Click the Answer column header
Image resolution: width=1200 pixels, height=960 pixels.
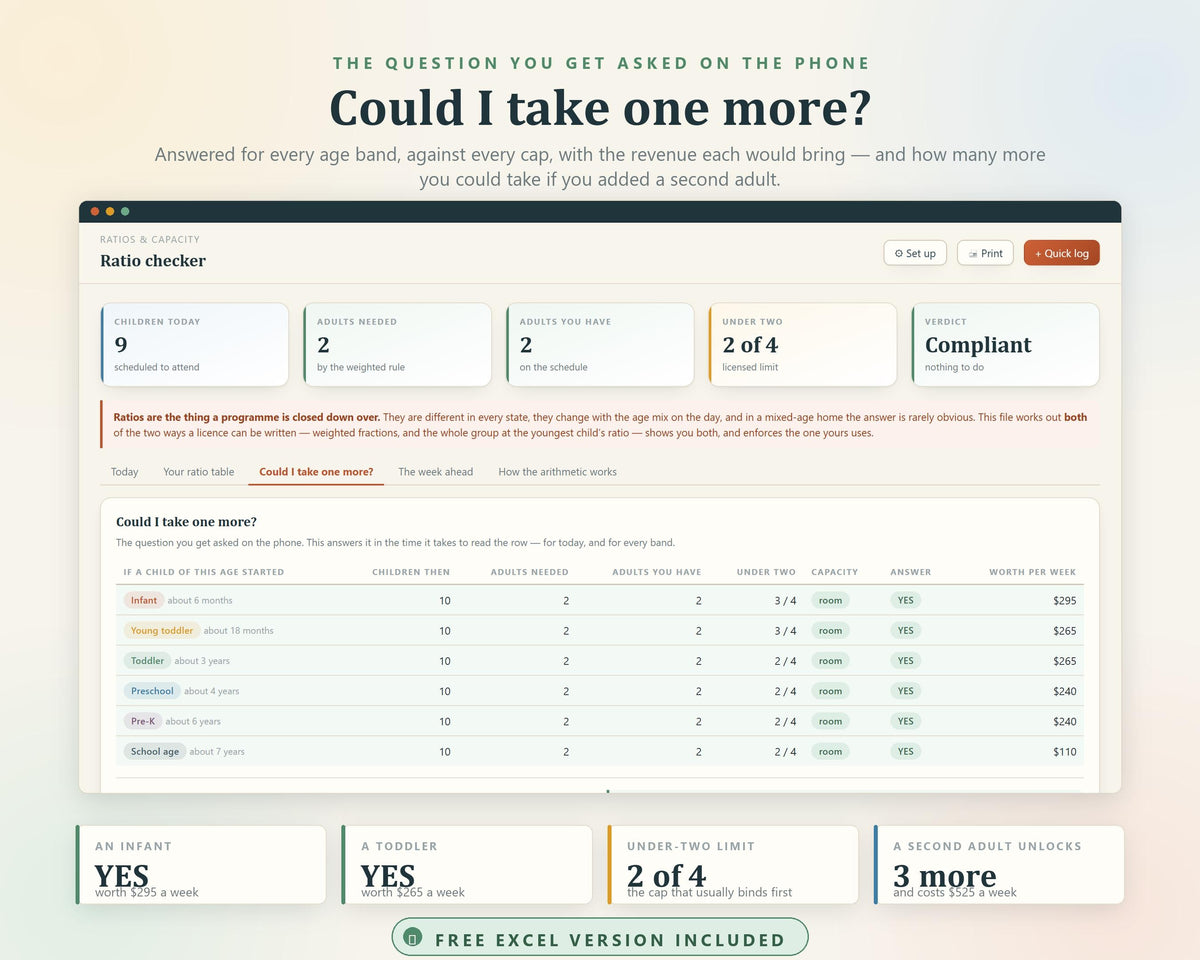[910, 572]
